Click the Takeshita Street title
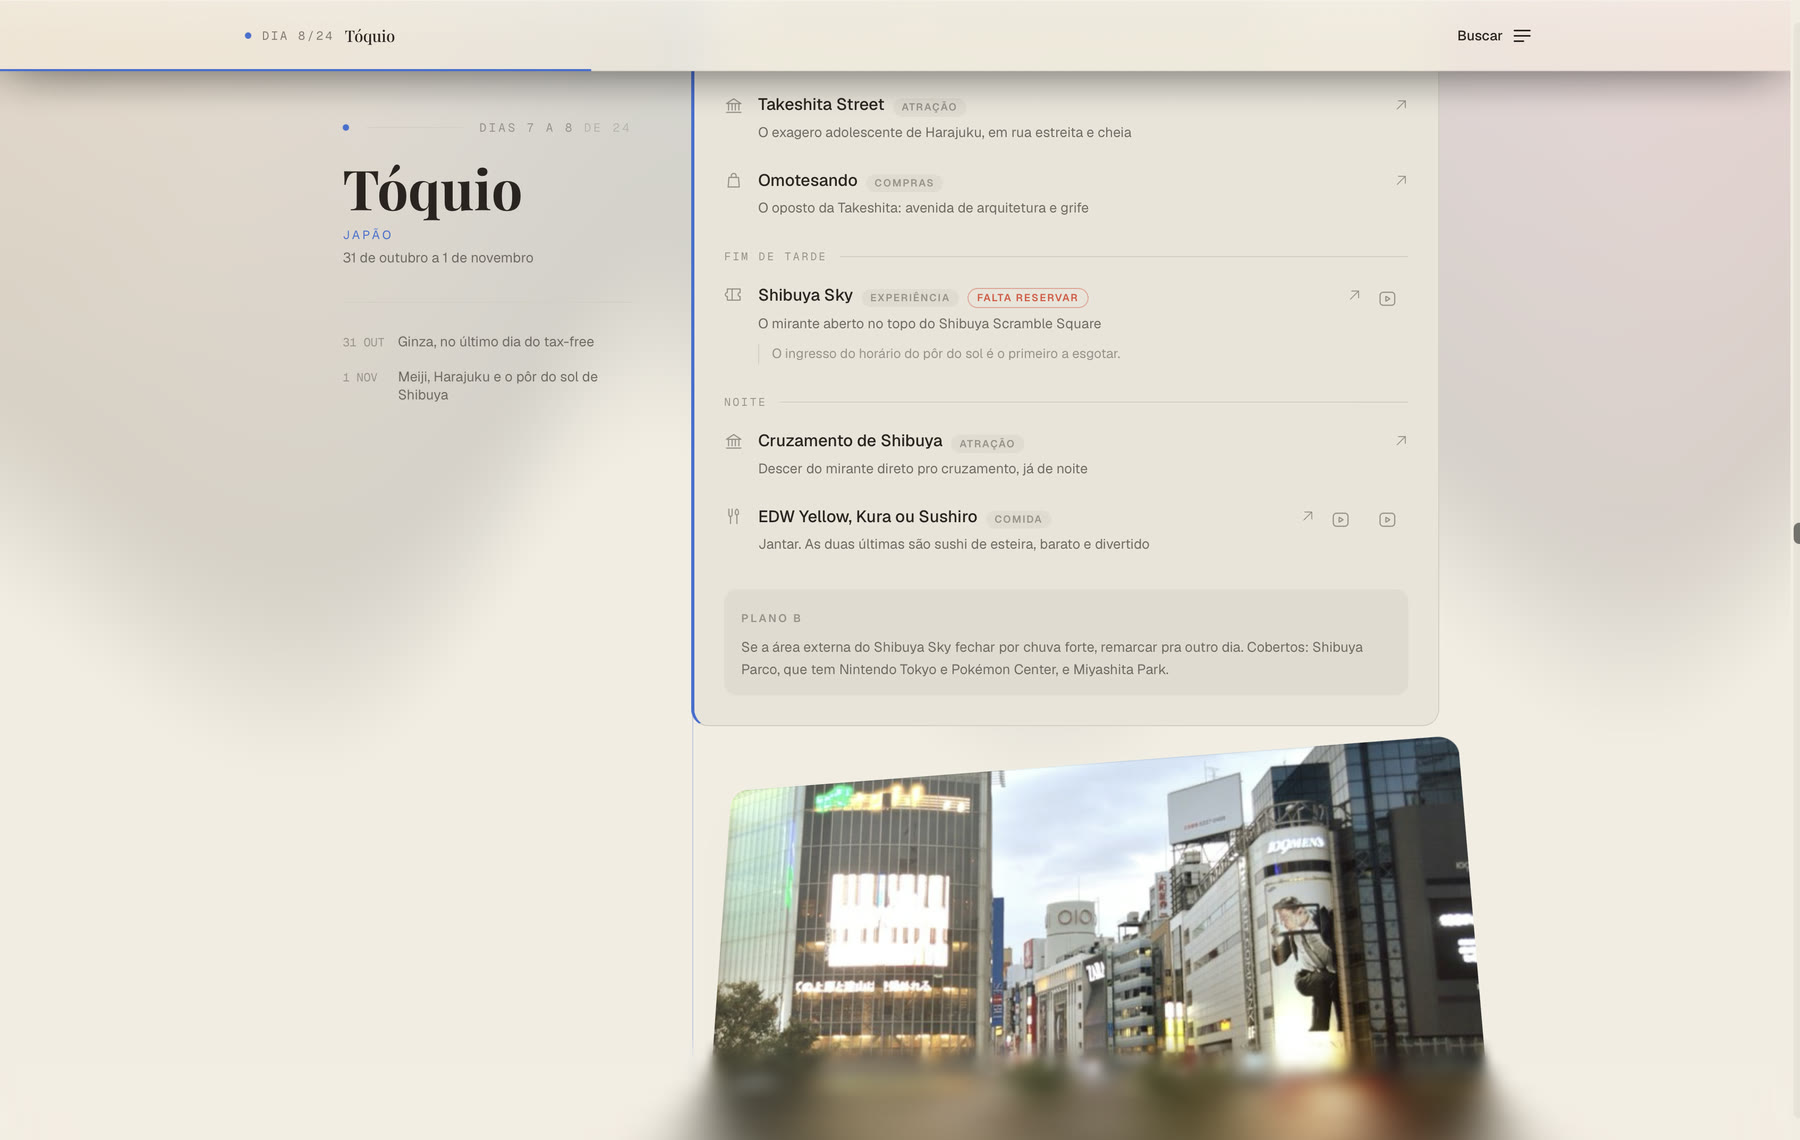Screen dimensions: 1800x1140 (821, 105)
